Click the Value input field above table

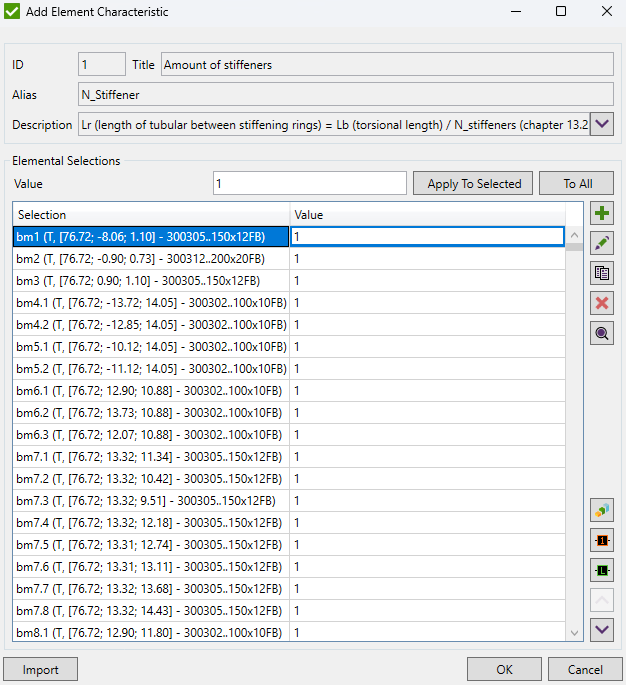[x=309, y=184]
